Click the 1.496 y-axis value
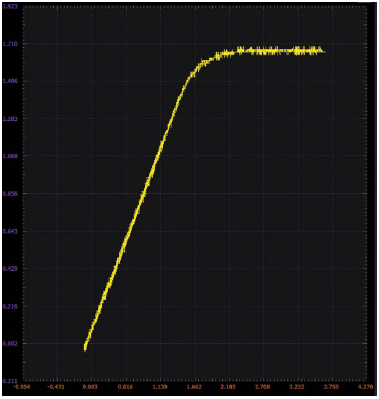The image size is (379, 399). point(8,81)
